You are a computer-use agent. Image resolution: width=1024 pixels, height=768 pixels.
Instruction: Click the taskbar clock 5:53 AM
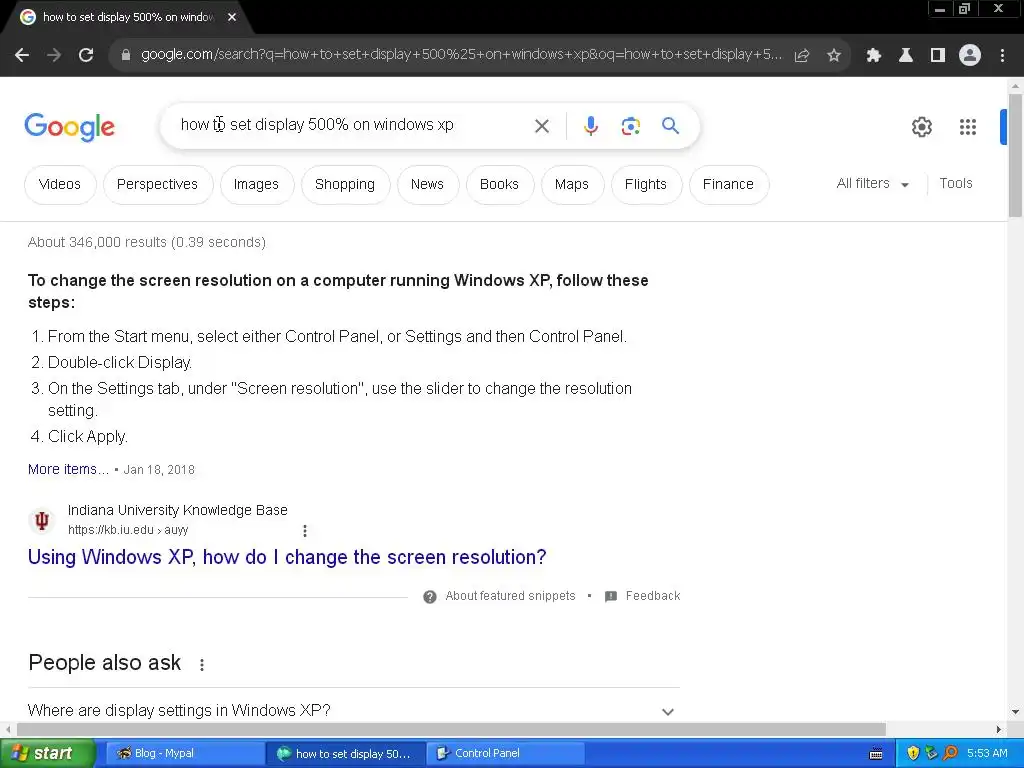tap(987, 754)
